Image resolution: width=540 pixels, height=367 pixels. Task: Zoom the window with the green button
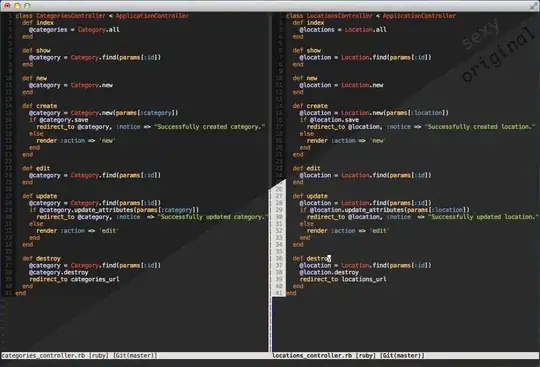pyautogui.click(x=27, y=5)
